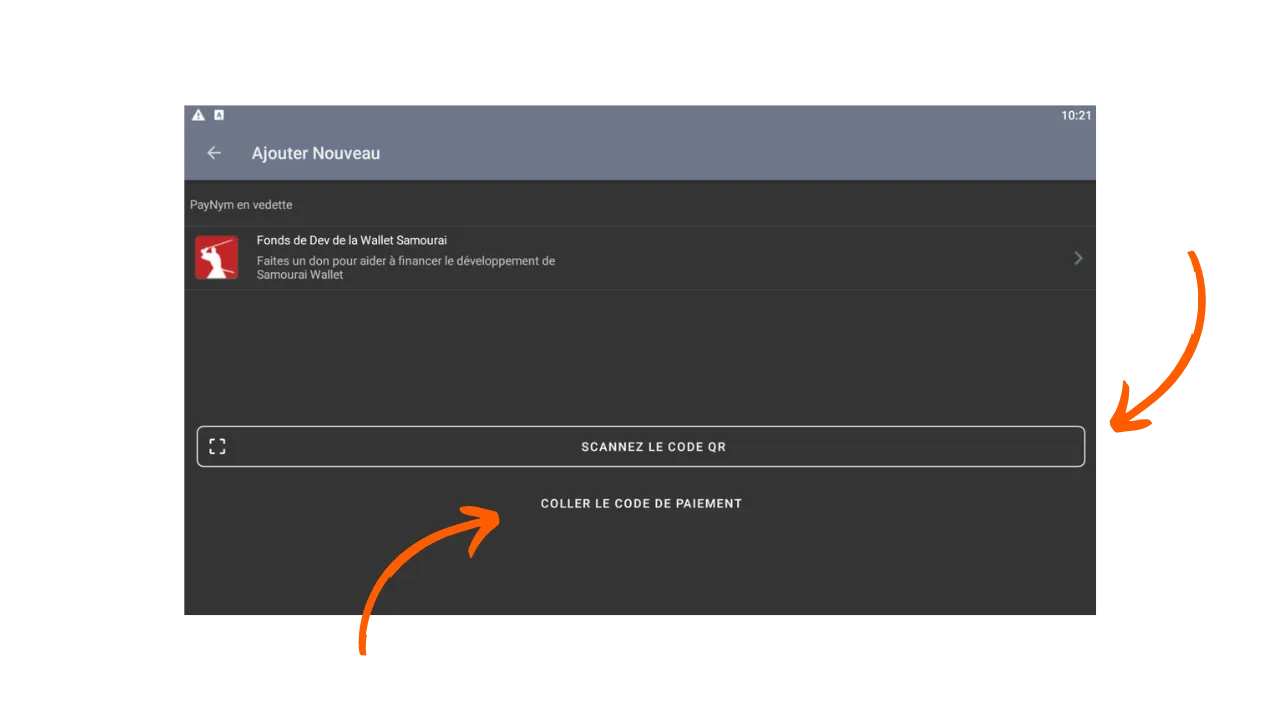The width and height of the screenshot is (1280, 720).
Task: Tap the clock showing 10:21
Action: click(1076, 115)
